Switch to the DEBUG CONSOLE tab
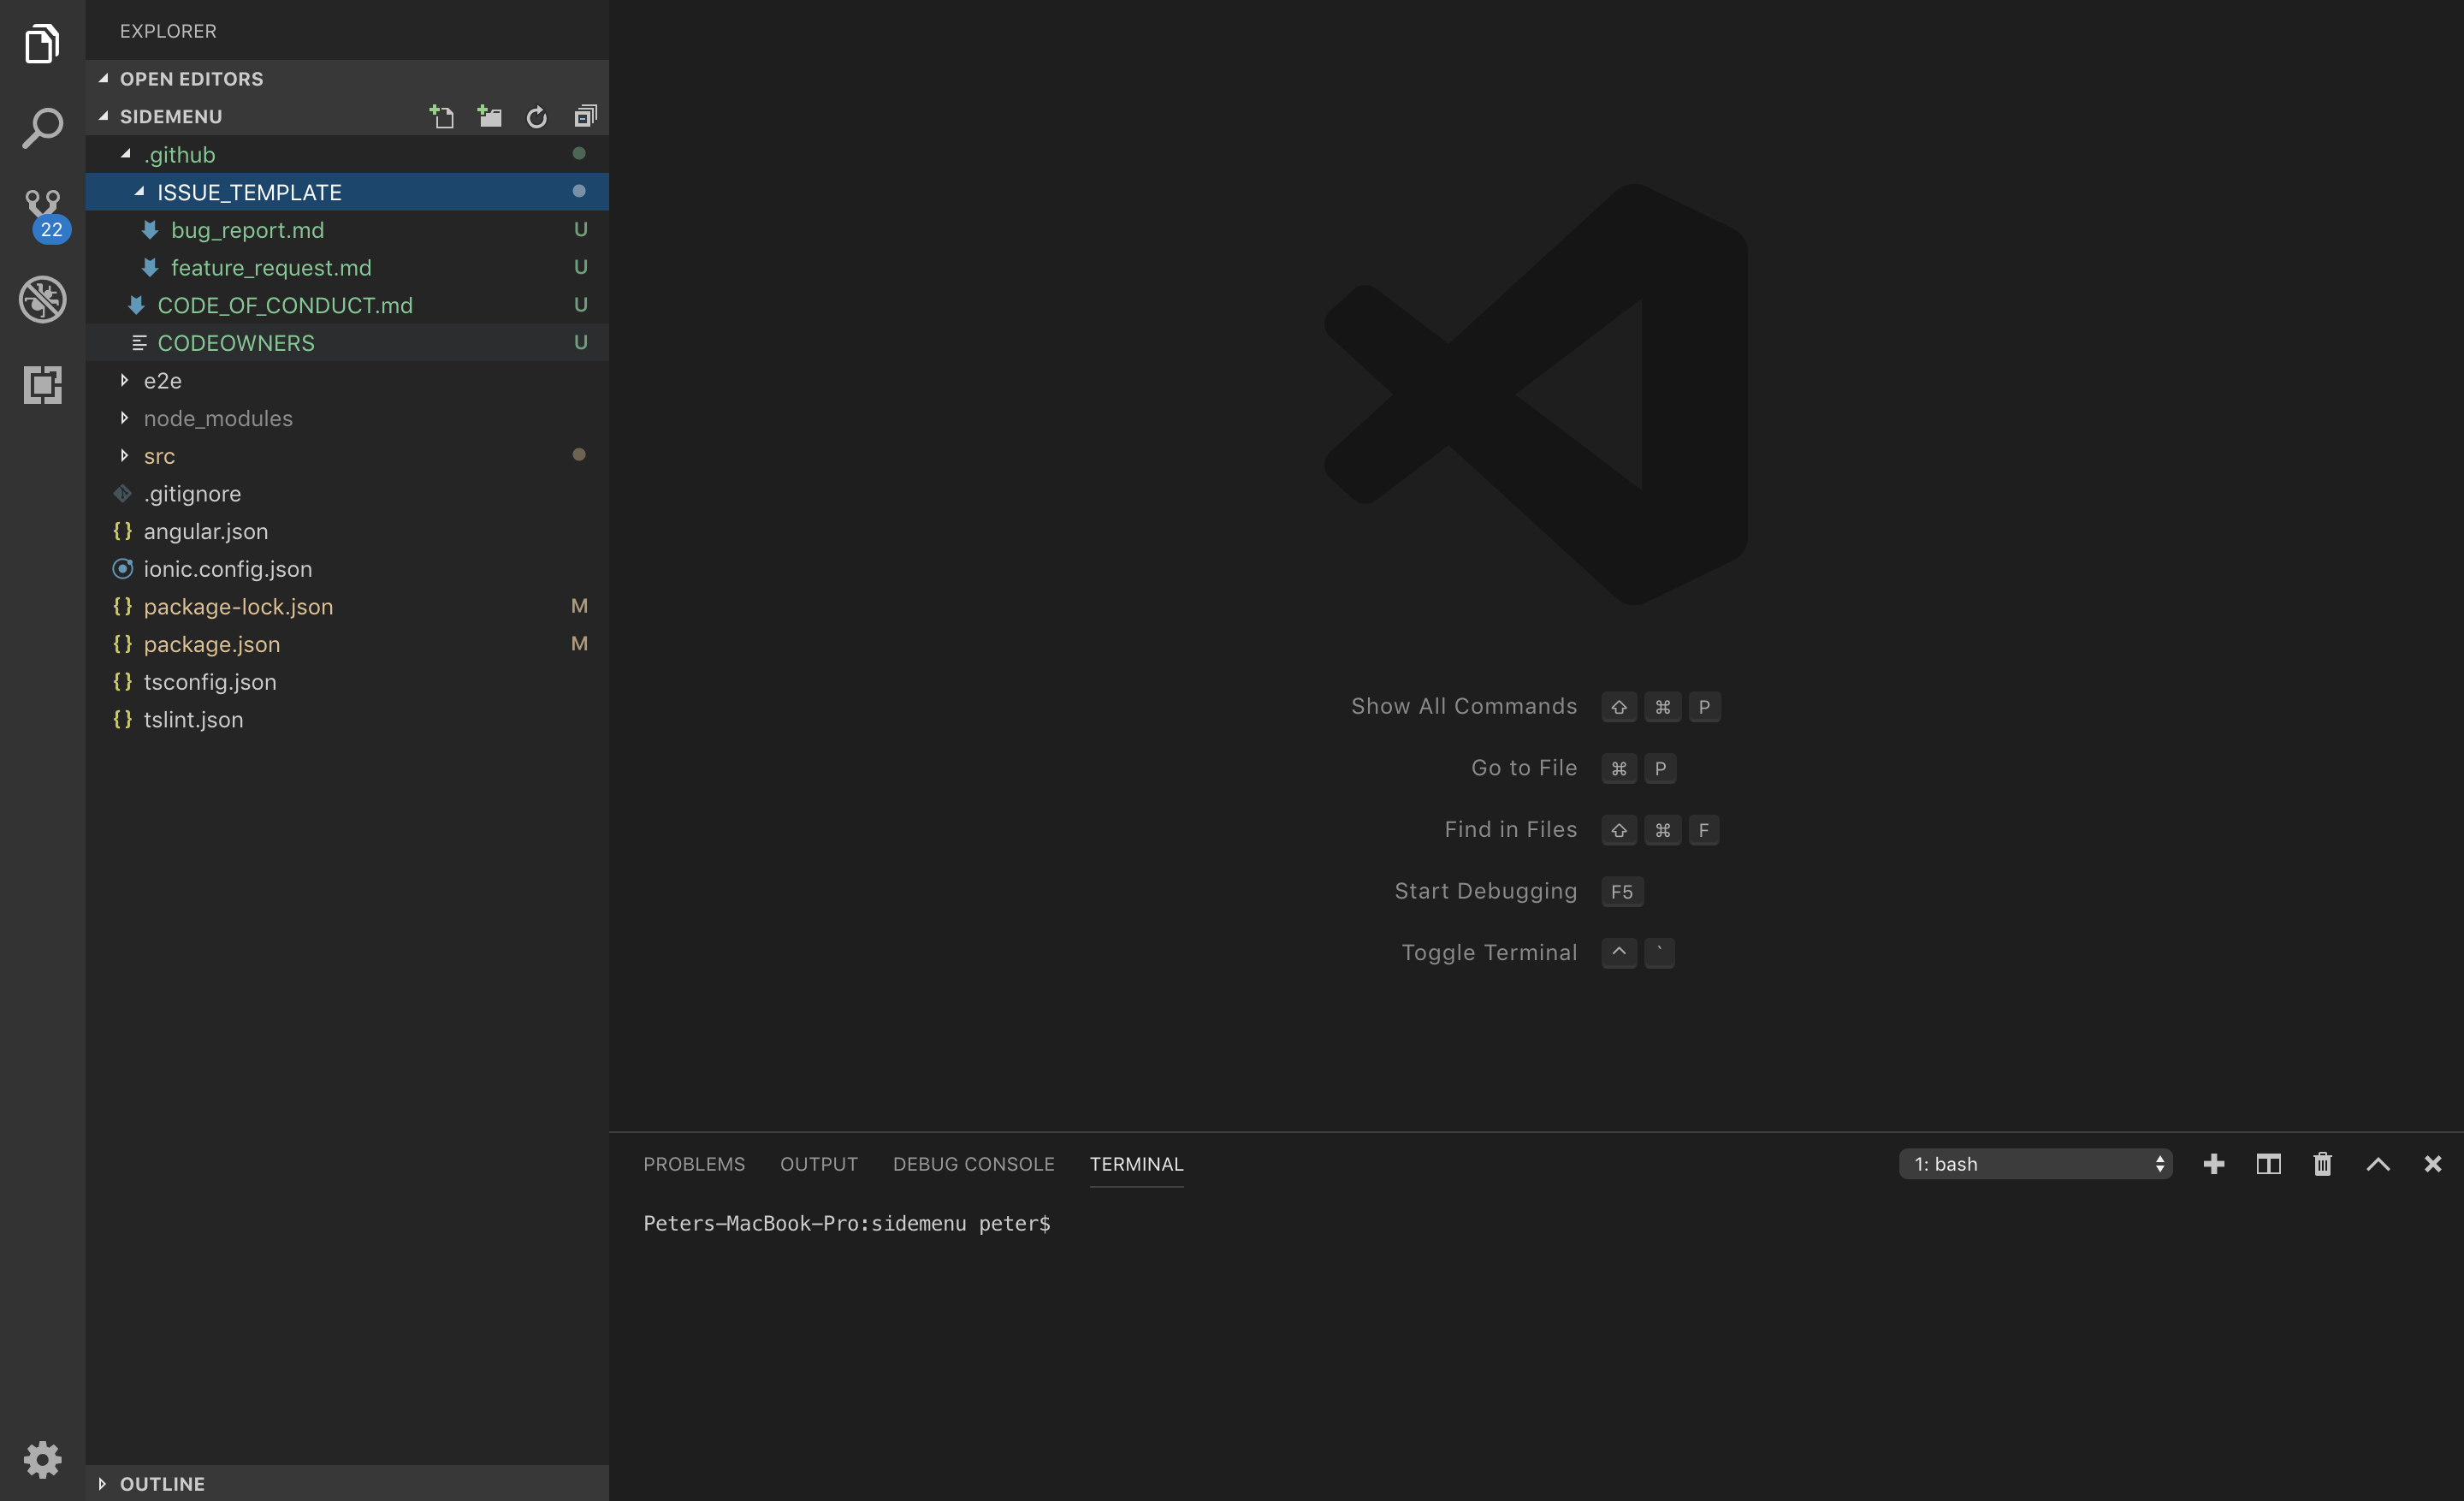 [973, 1164]
